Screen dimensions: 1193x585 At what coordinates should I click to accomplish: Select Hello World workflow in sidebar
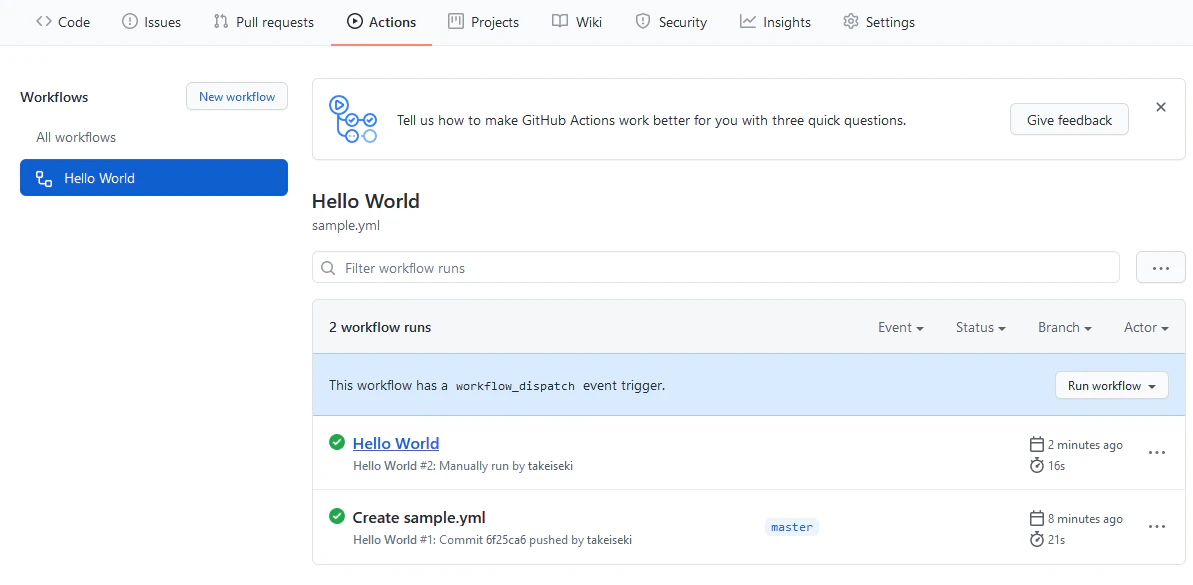154,178
